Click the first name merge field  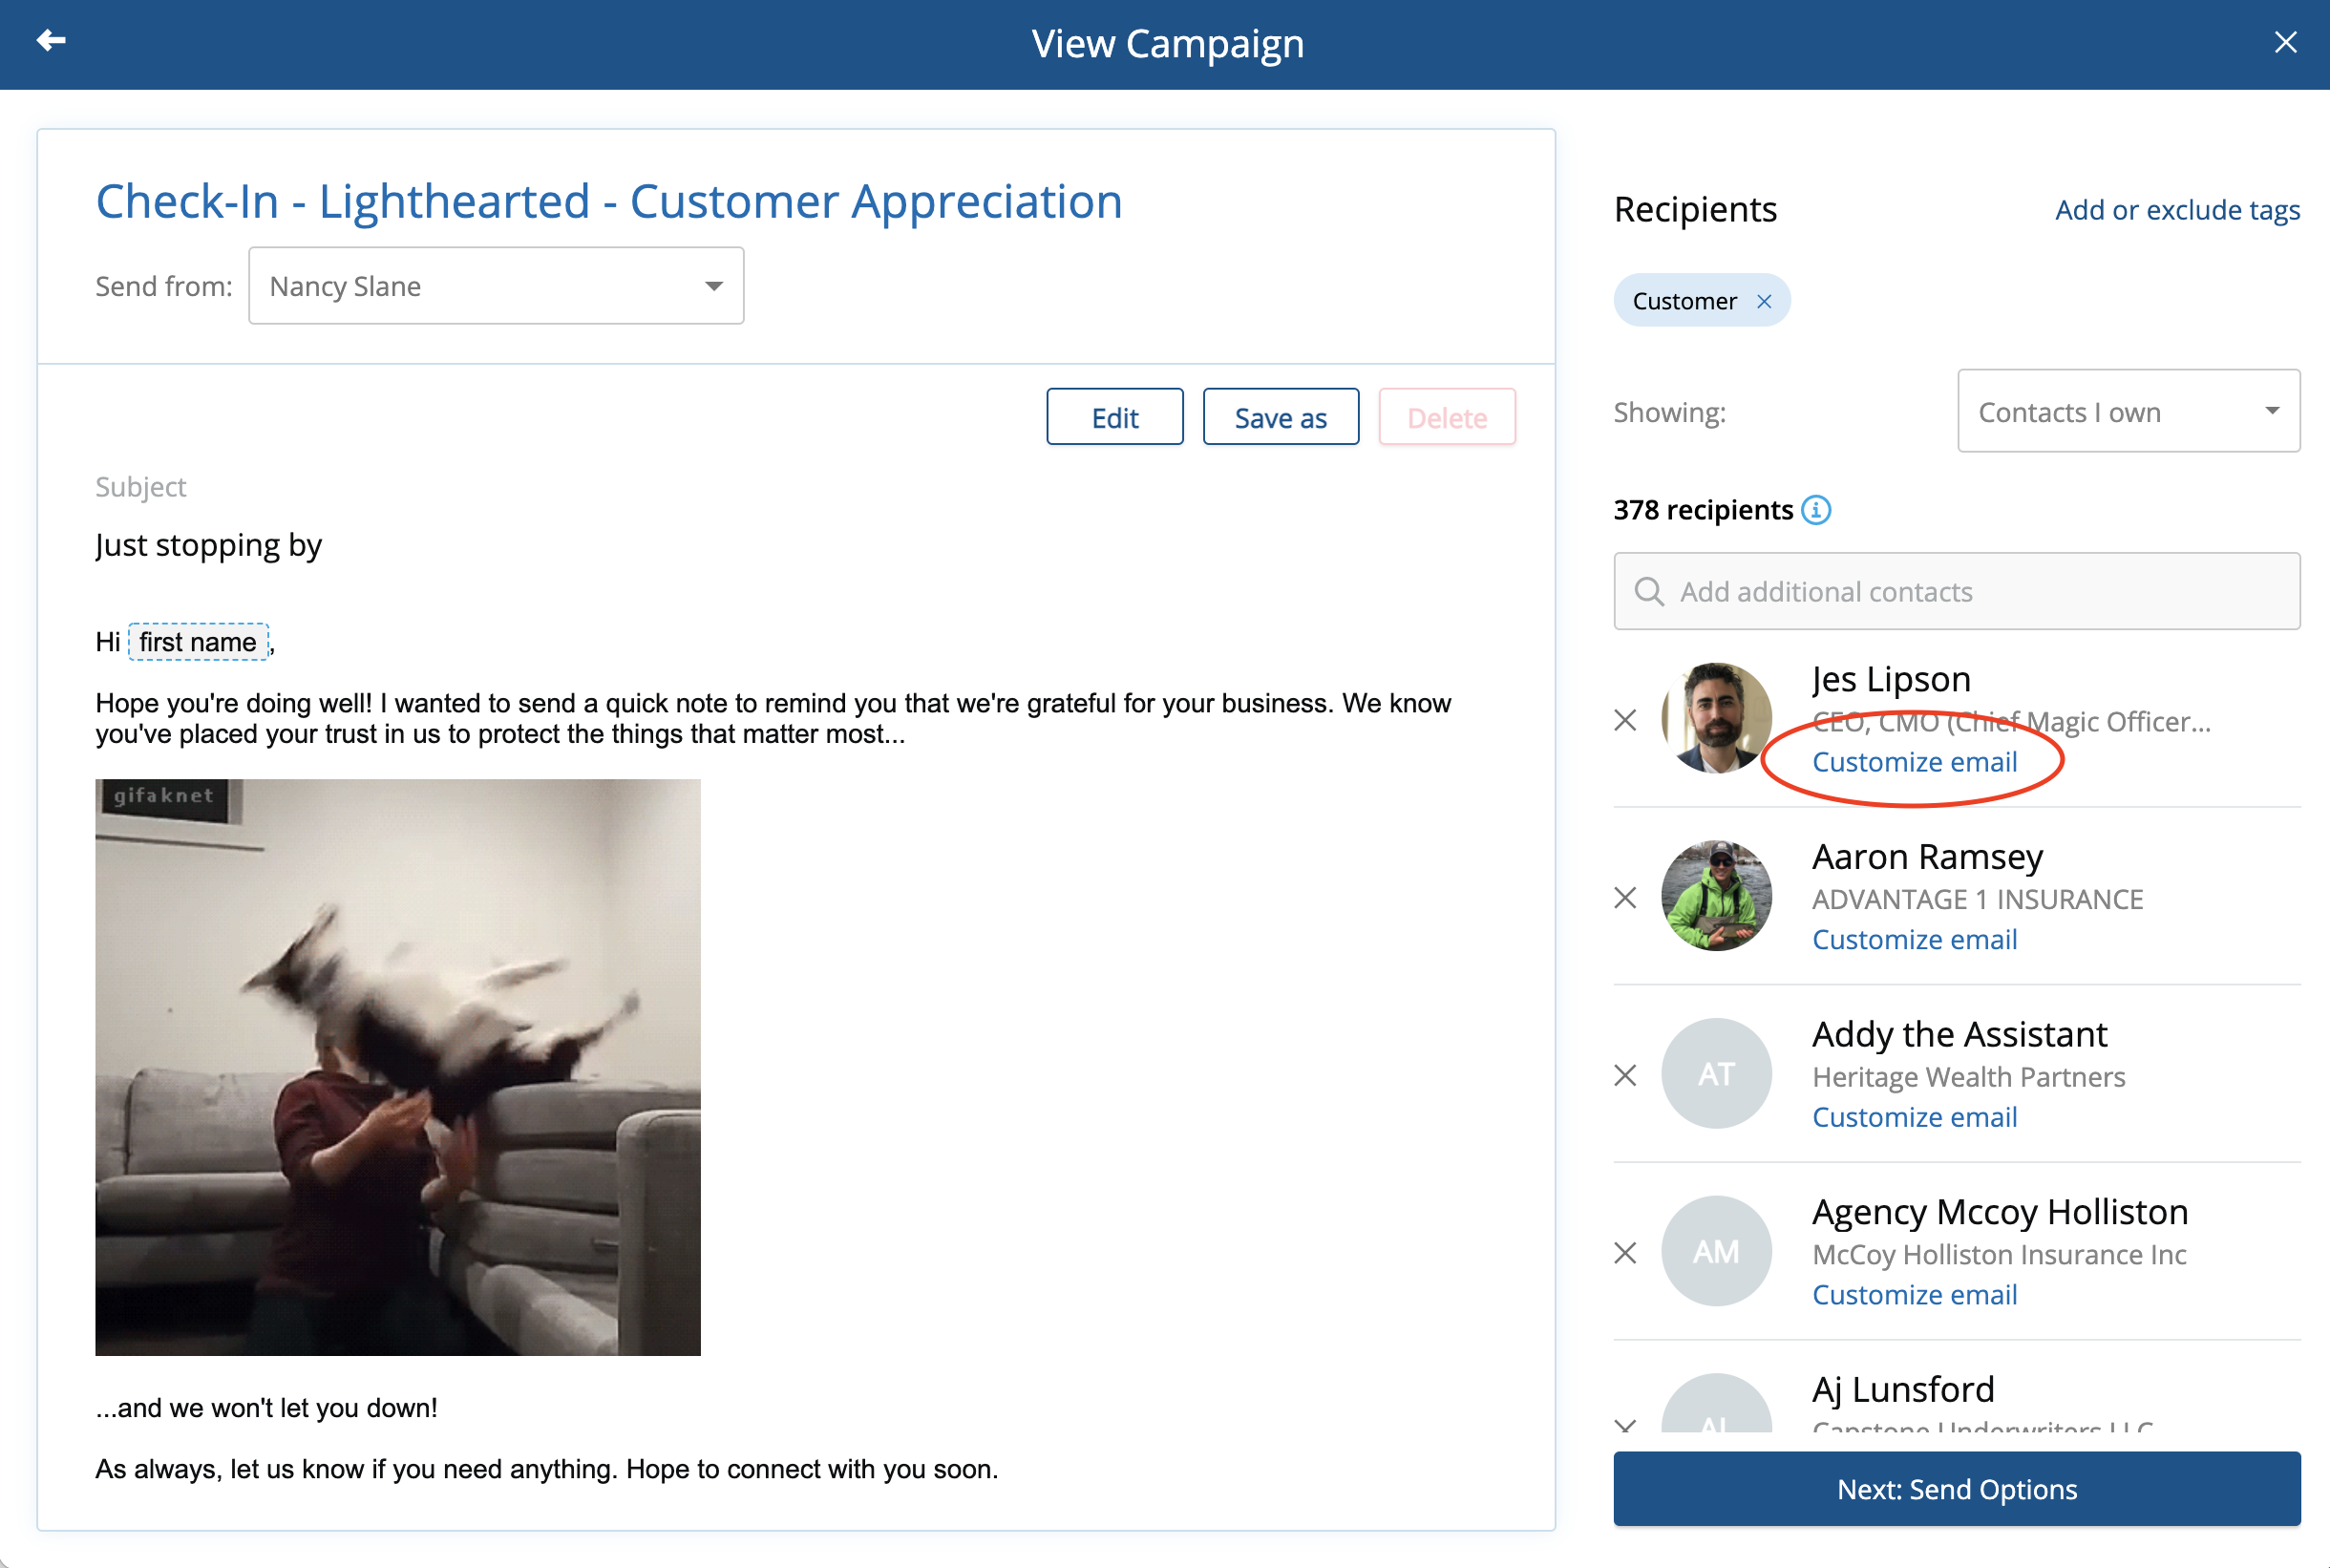(198, 642)
